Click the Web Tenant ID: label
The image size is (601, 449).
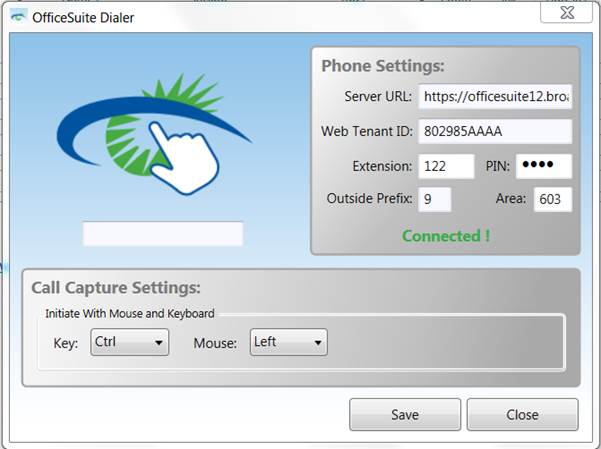point(367,132)
